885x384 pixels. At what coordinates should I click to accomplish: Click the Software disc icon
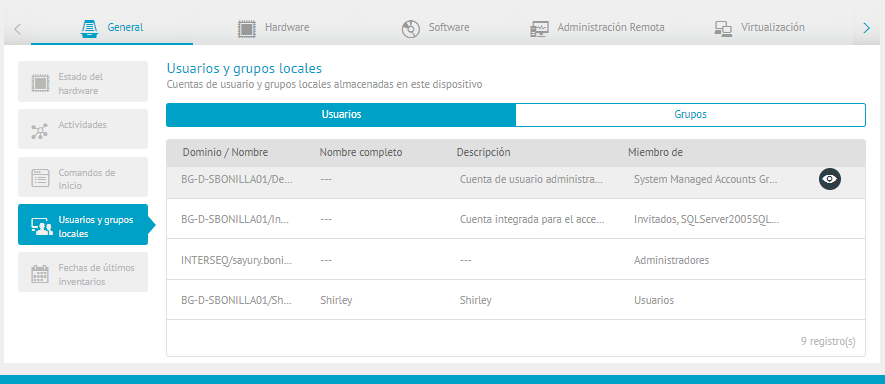tap(410, 28)
